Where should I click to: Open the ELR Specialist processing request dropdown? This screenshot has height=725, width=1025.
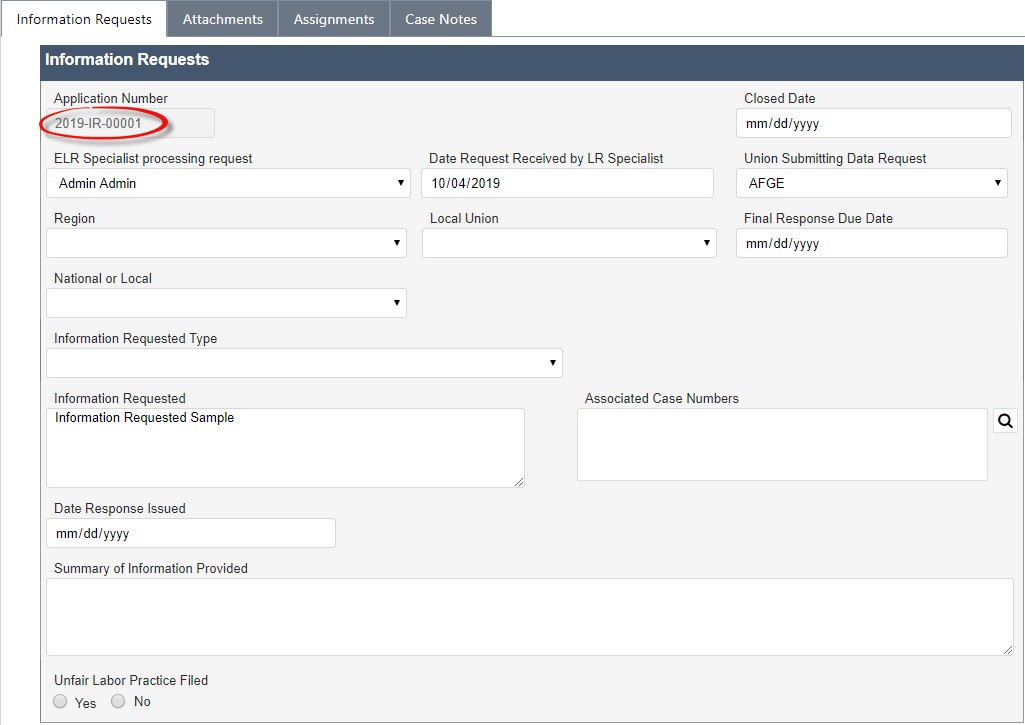[x=228, y=183]
